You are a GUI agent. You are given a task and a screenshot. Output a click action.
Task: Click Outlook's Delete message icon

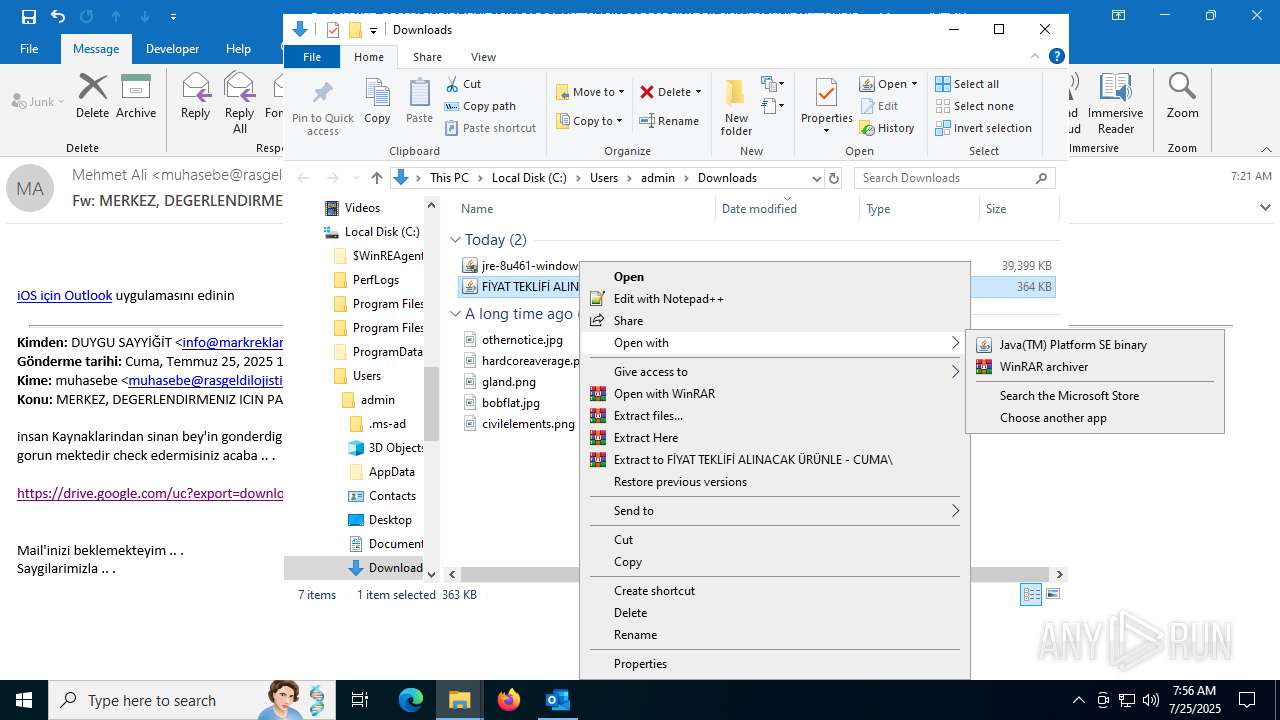pos(92,88)
